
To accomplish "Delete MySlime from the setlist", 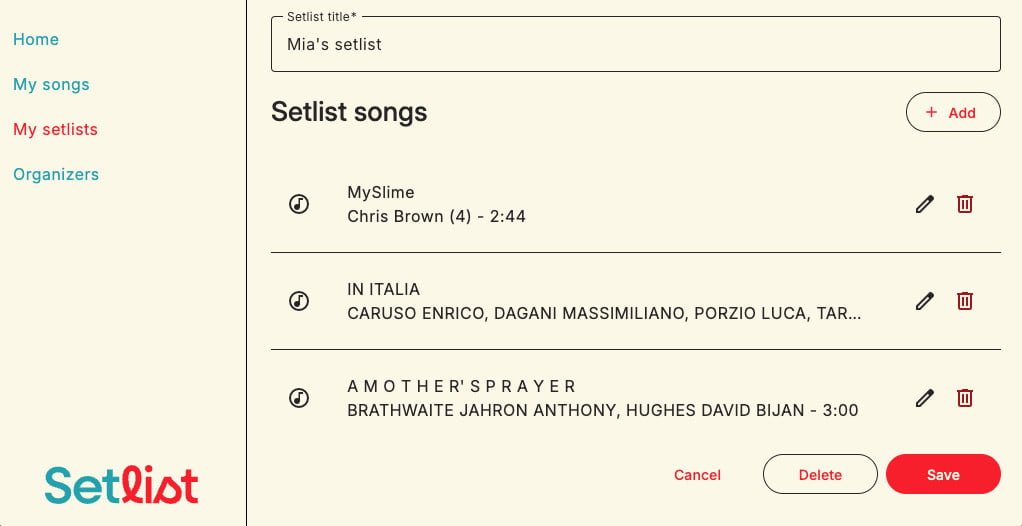I will click(x=965, y=204).
